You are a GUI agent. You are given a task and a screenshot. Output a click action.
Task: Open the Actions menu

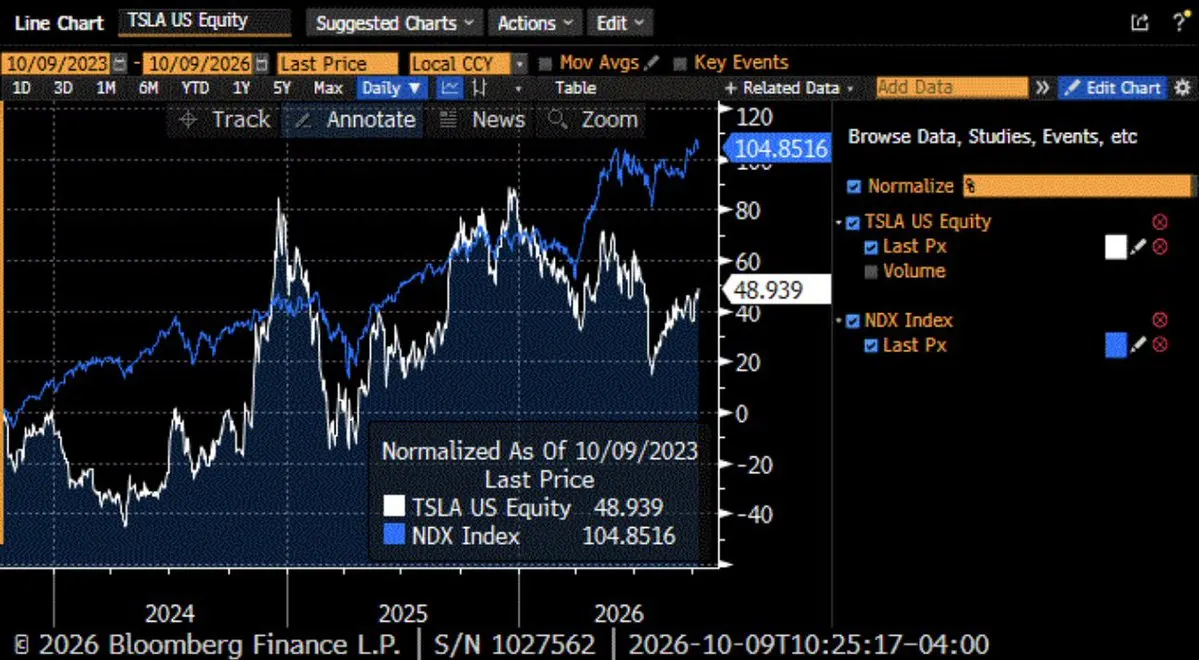coord(535,23)
